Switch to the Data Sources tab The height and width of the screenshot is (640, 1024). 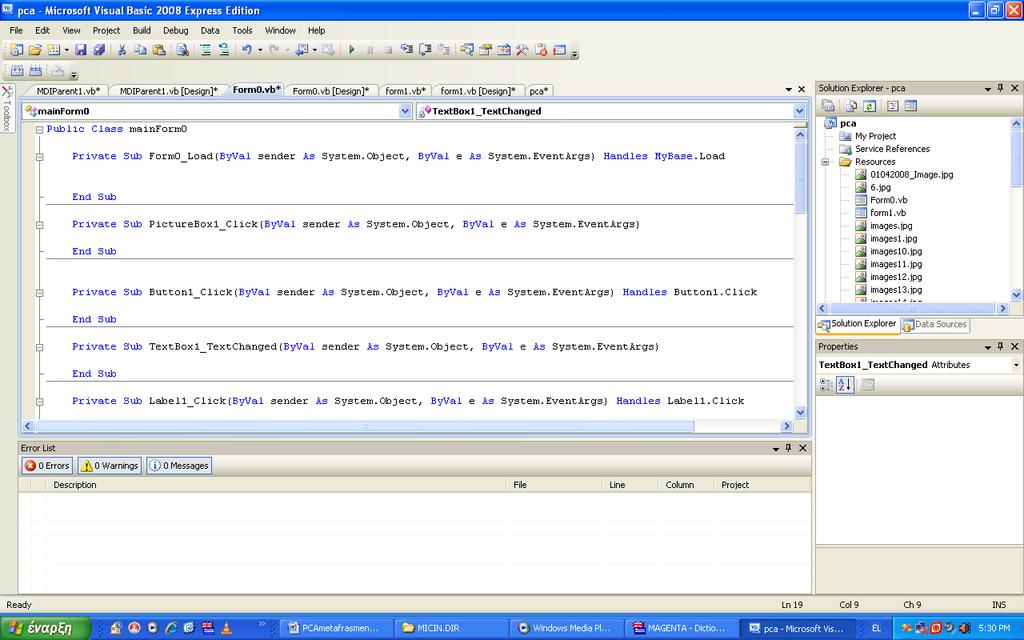pyautogui.click(x=935, y=325)
